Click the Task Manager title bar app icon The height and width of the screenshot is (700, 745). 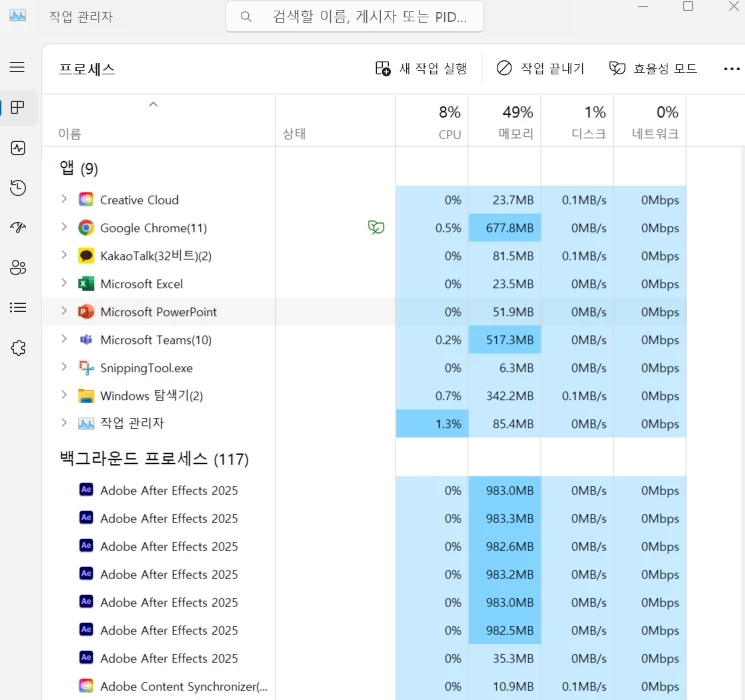[18, 15]
